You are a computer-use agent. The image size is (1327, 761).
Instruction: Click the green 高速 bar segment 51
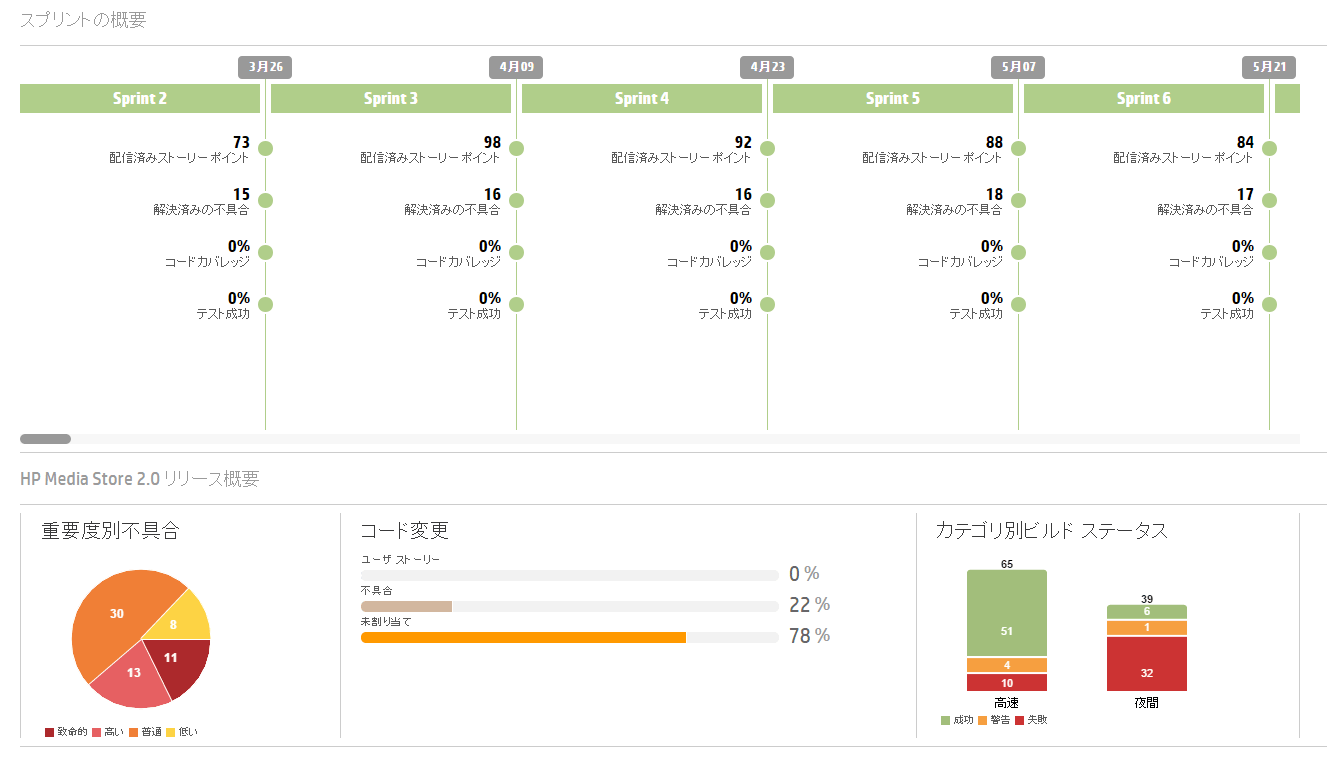(x=1006, y=613)
